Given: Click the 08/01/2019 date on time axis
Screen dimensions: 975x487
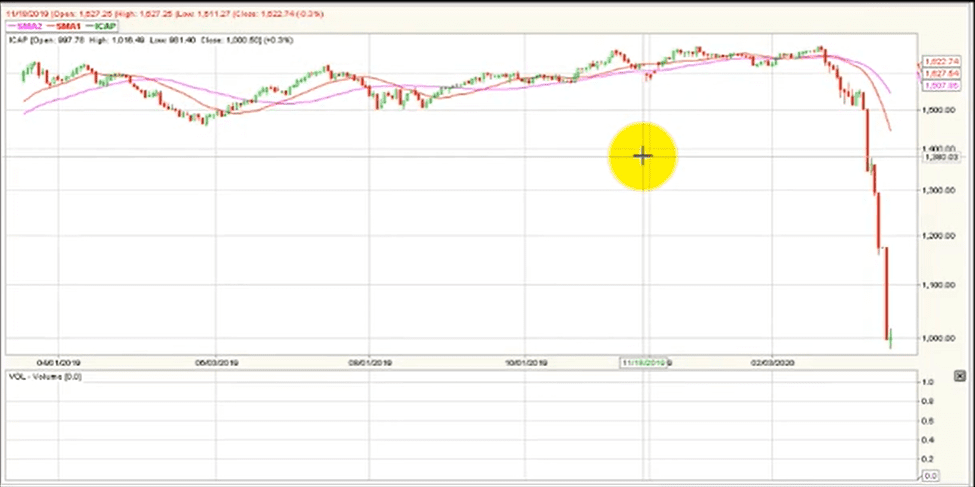Looking at the screenshot, I should [x=369, y=362].
